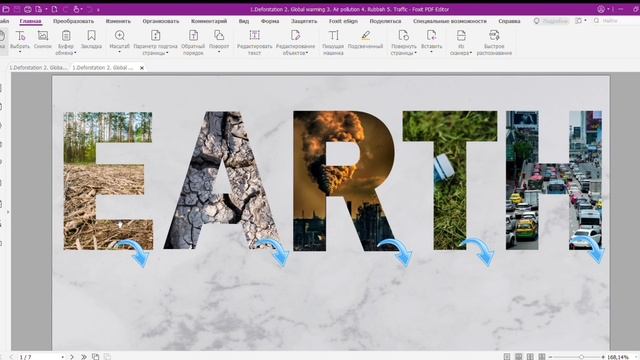640x360 pixels.
Task: Choose the Подсвеченный highlight tool
Action: (x=366, y=36)
